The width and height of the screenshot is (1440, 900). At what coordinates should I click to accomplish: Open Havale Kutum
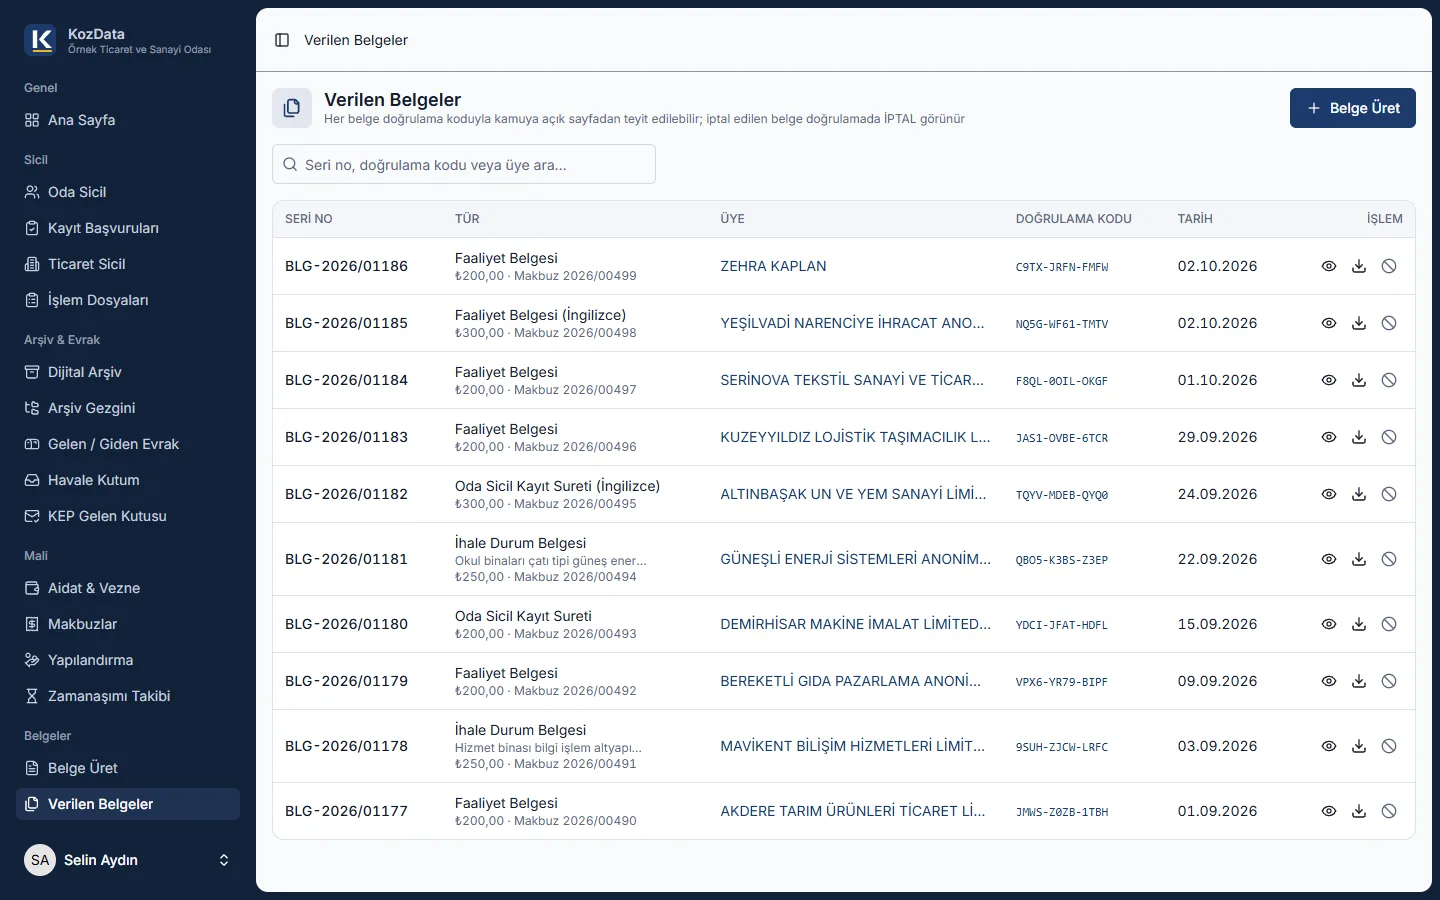(128, 480)
